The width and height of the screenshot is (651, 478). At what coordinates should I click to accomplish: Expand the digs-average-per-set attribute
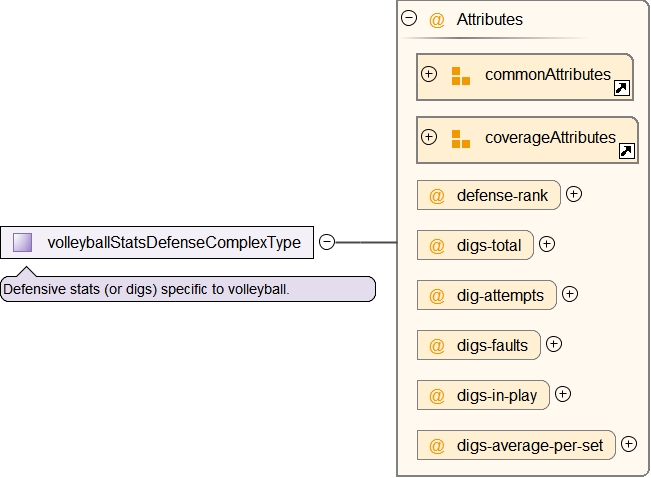pos(629,444)
